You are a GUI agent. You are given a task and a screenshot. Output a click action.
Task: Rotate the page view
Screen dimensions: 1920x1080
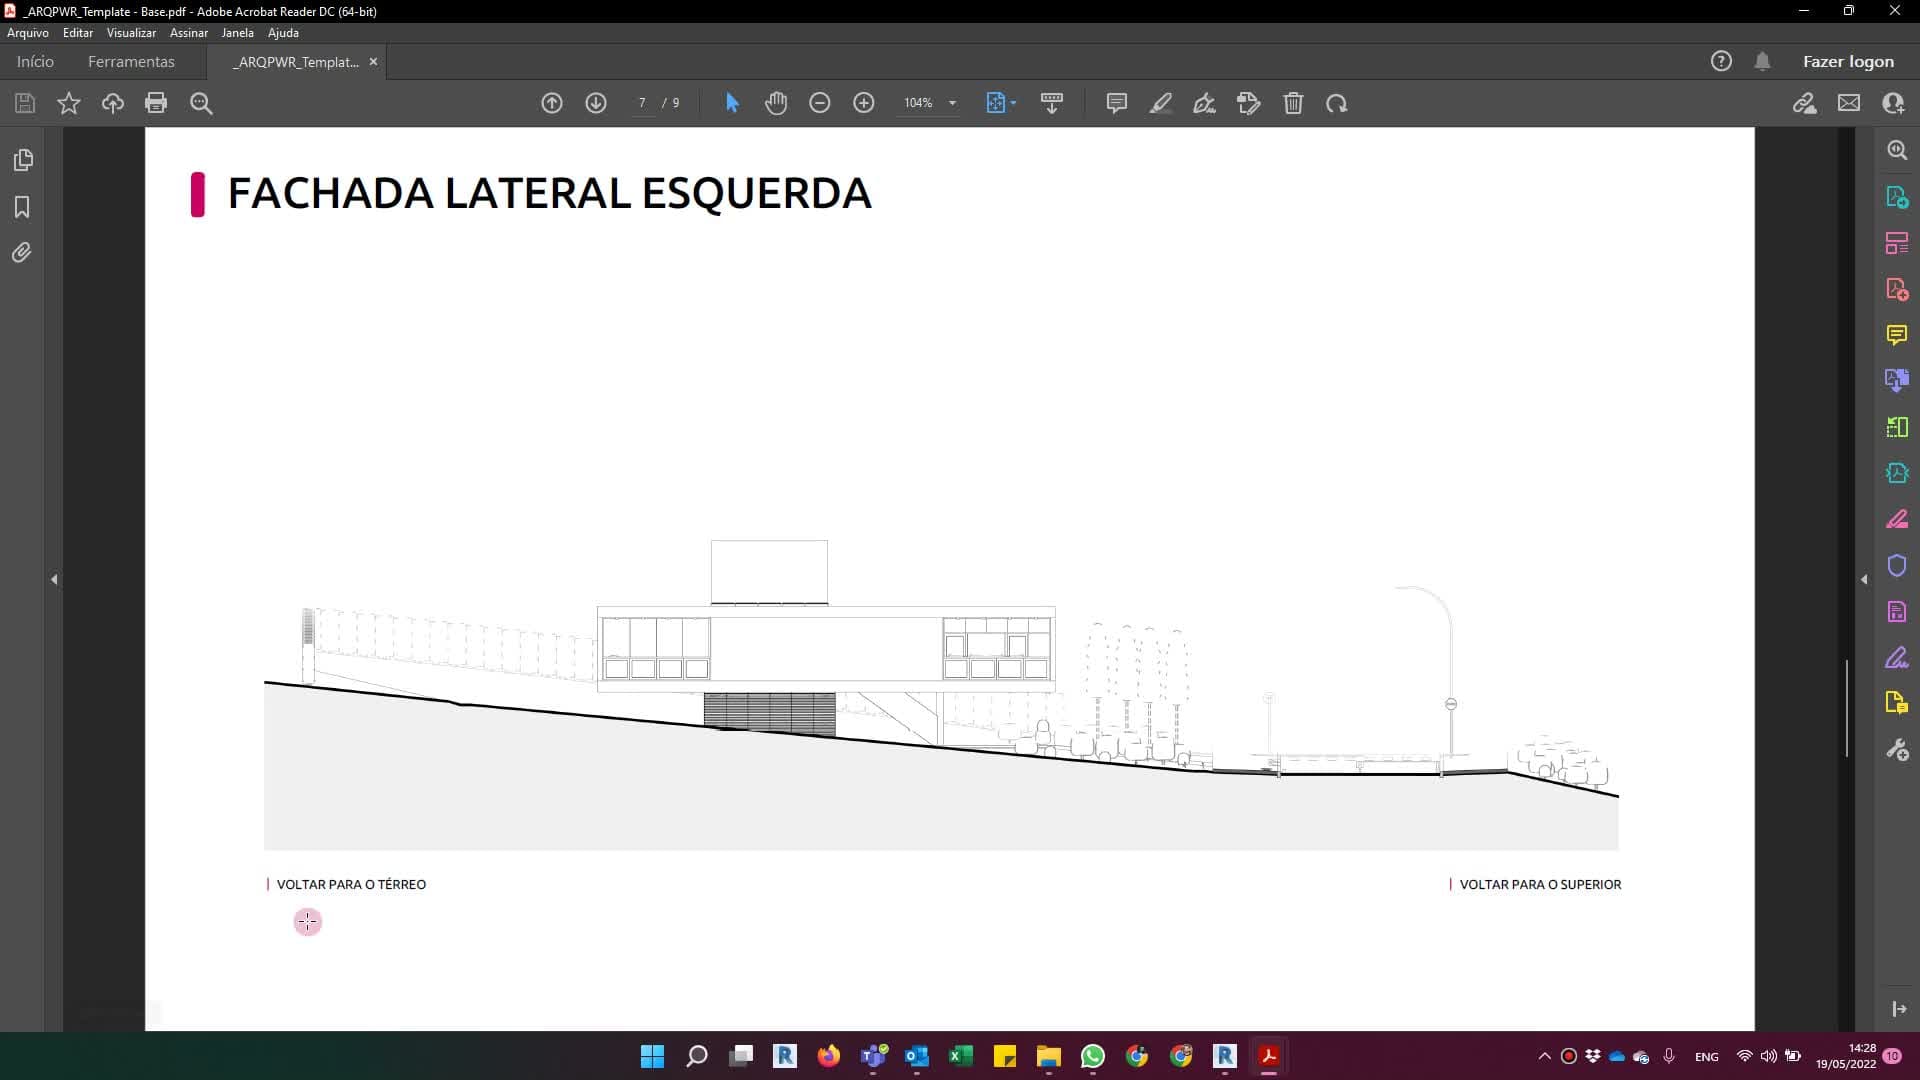pos(1337,103)
